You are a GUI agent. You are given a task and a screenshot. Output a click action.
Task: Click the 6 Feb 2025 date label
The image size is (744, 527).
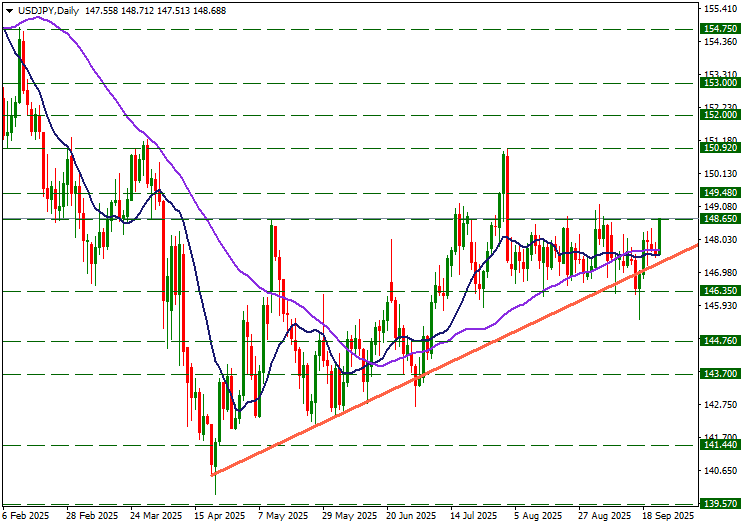[x=26, y=516]
